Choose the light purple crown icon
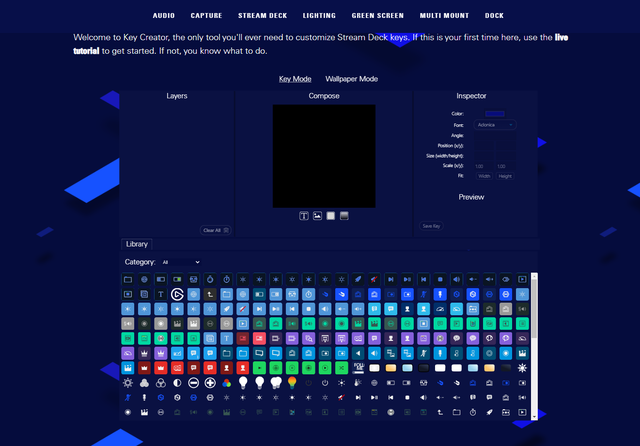Image resolution: width=640 pixels, height=446 pixels. pos(161,353)
